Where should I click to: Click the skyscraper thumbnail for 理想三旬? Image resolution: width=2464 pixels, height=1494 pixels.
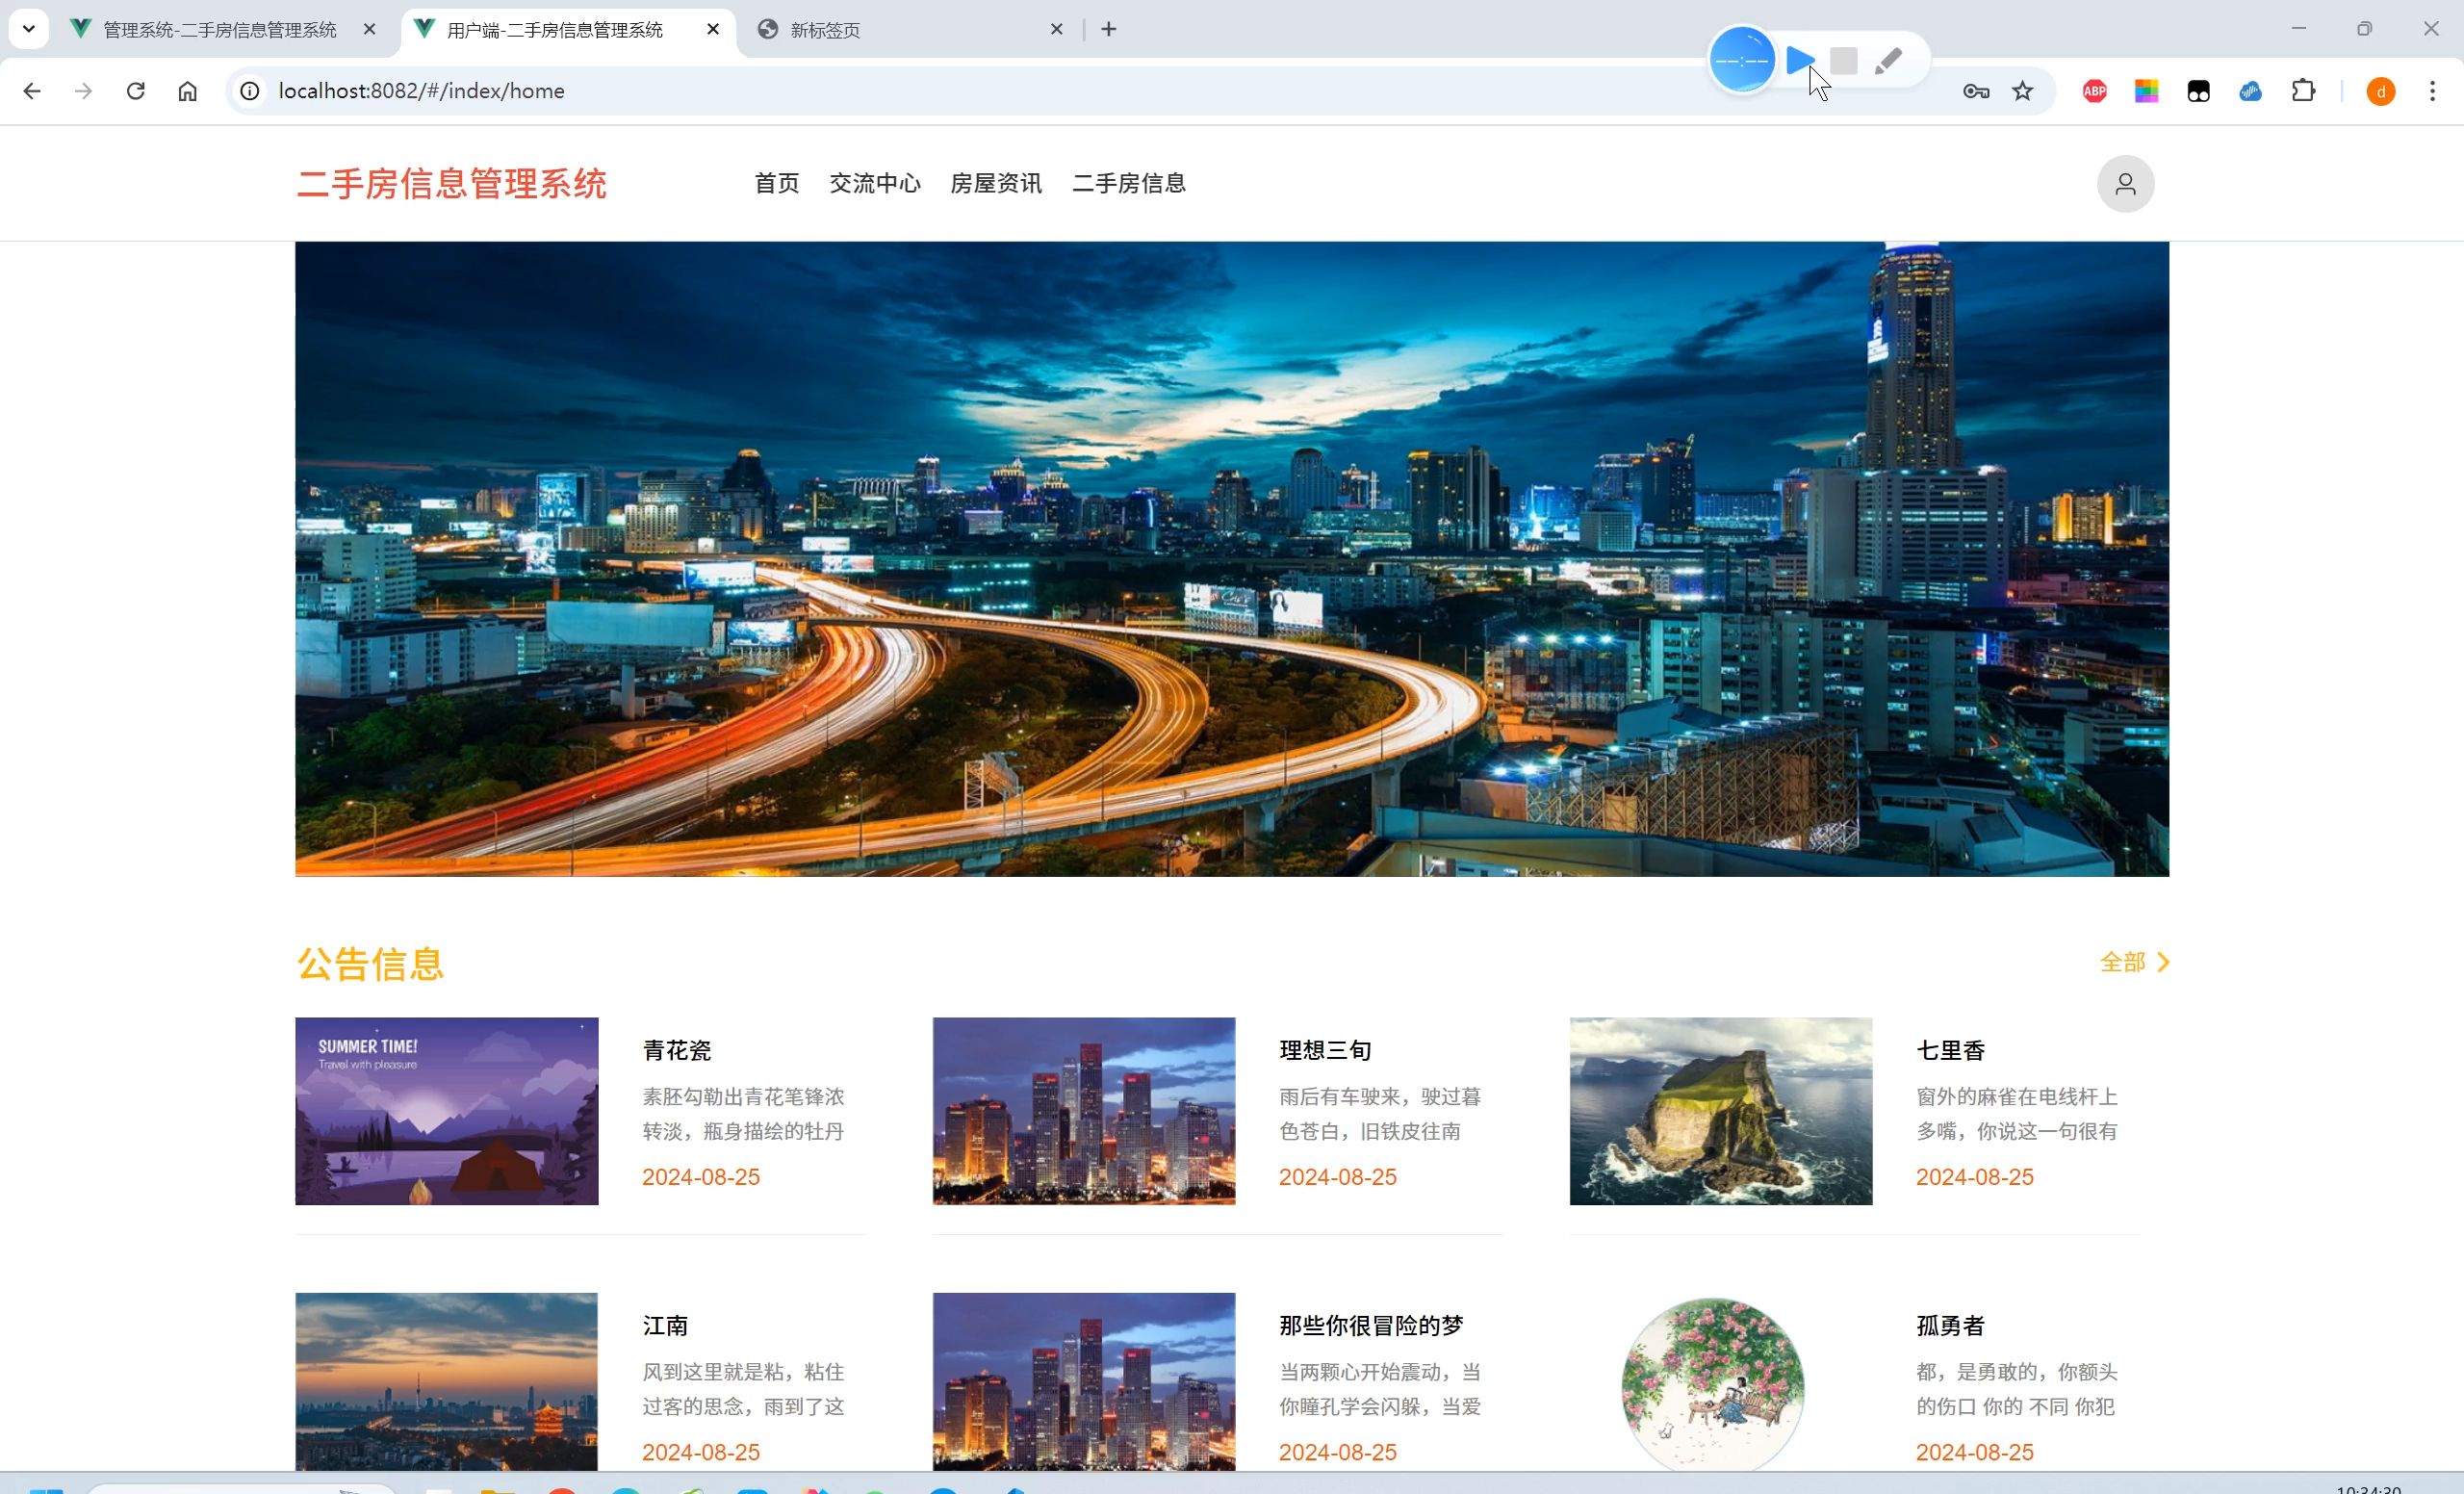[x=1084, y=1111]
